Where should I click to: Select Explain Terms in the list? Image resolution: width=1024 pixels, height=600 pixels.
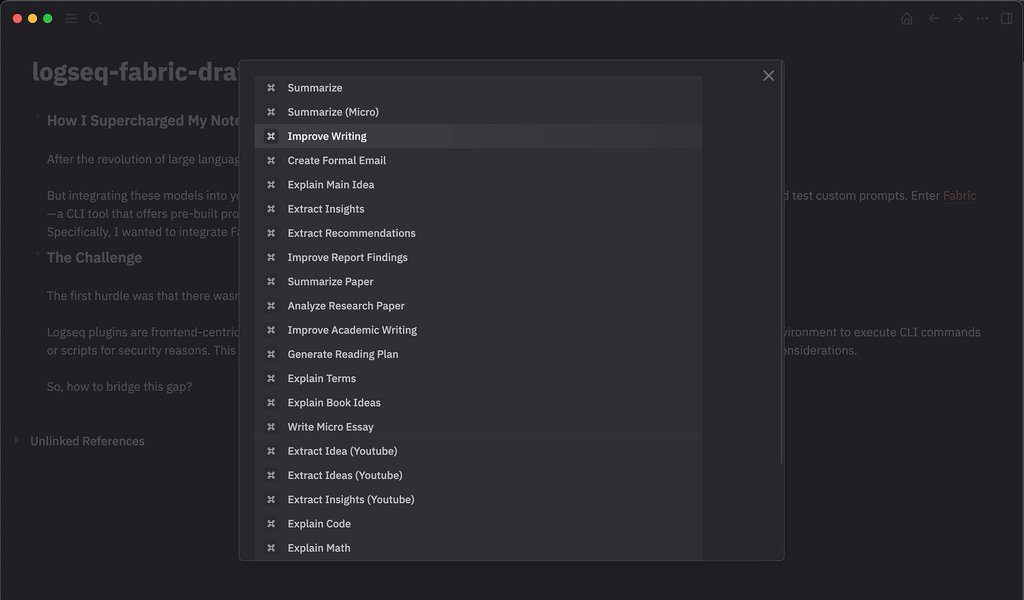pos(478,378)
